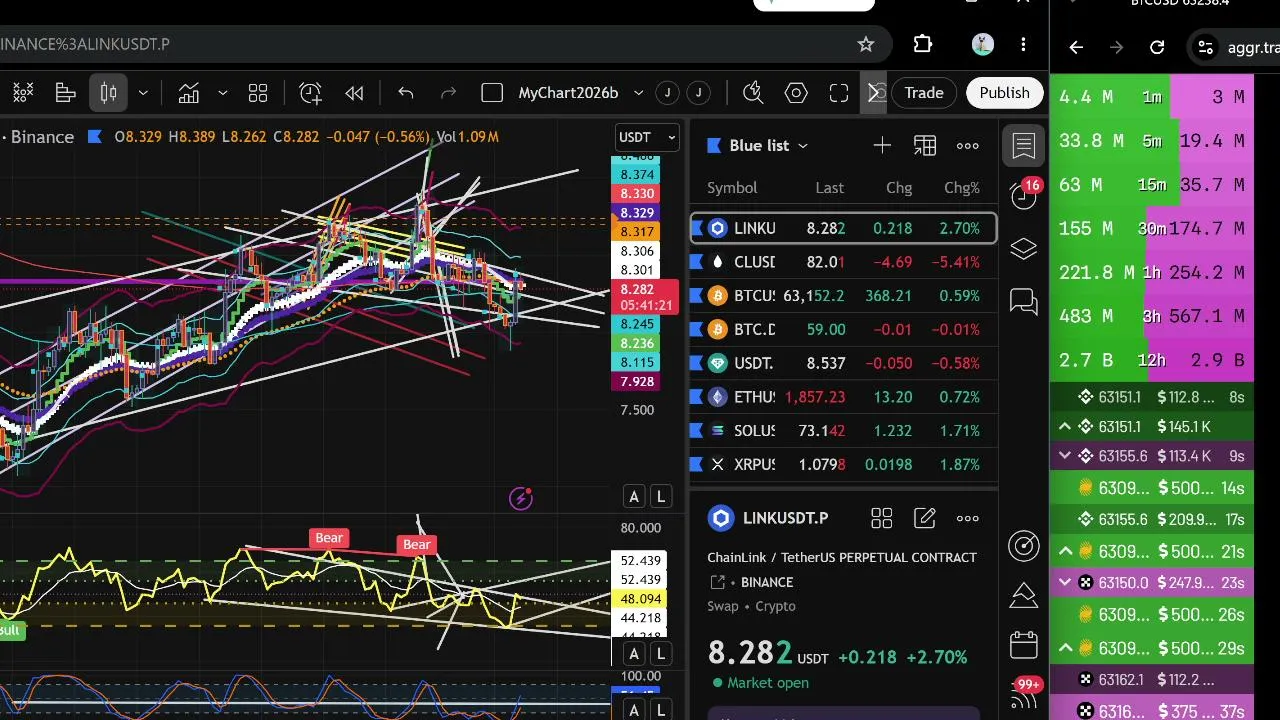
Task: Select the SOLUS row in the watchlist
Action: tap(843, 431)
